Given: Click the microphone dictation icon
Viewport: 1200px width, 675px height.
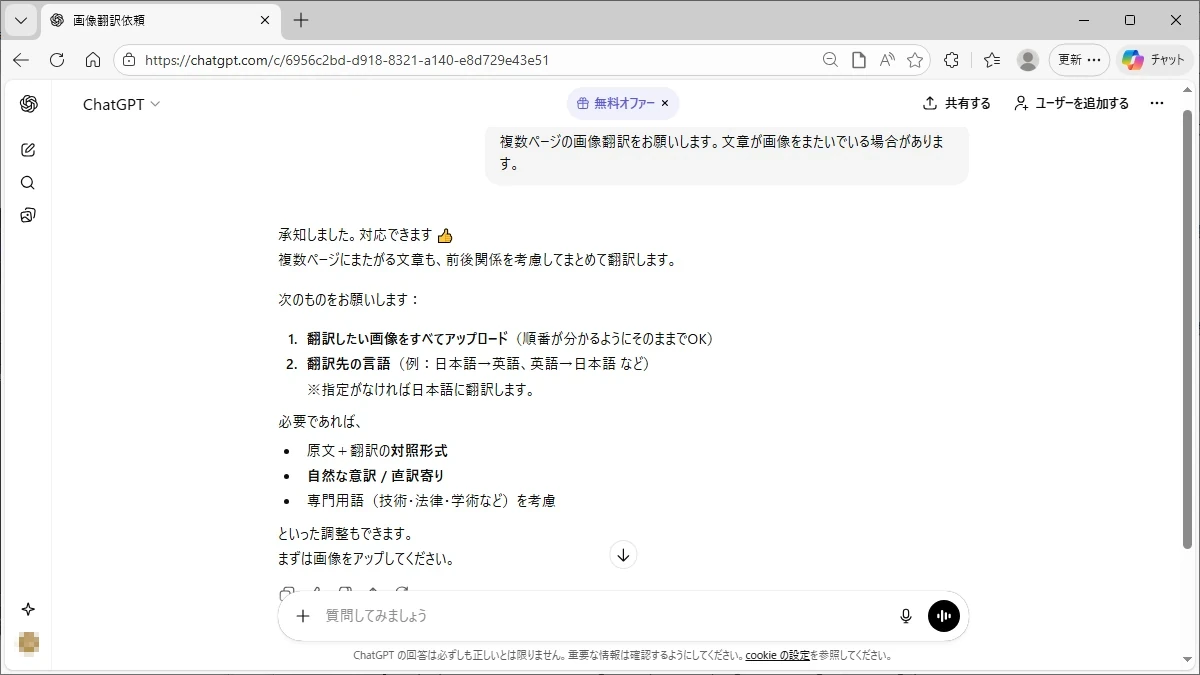Looking at the screenshot, I should (x=906, y=616).
